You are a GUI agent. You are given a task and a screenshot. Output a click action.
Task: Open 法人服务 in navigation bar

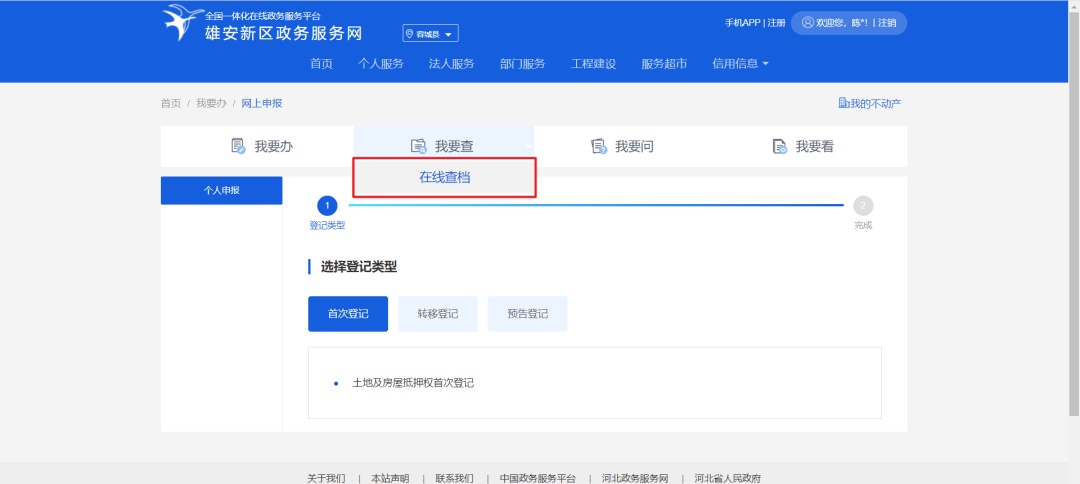[451, 63]
